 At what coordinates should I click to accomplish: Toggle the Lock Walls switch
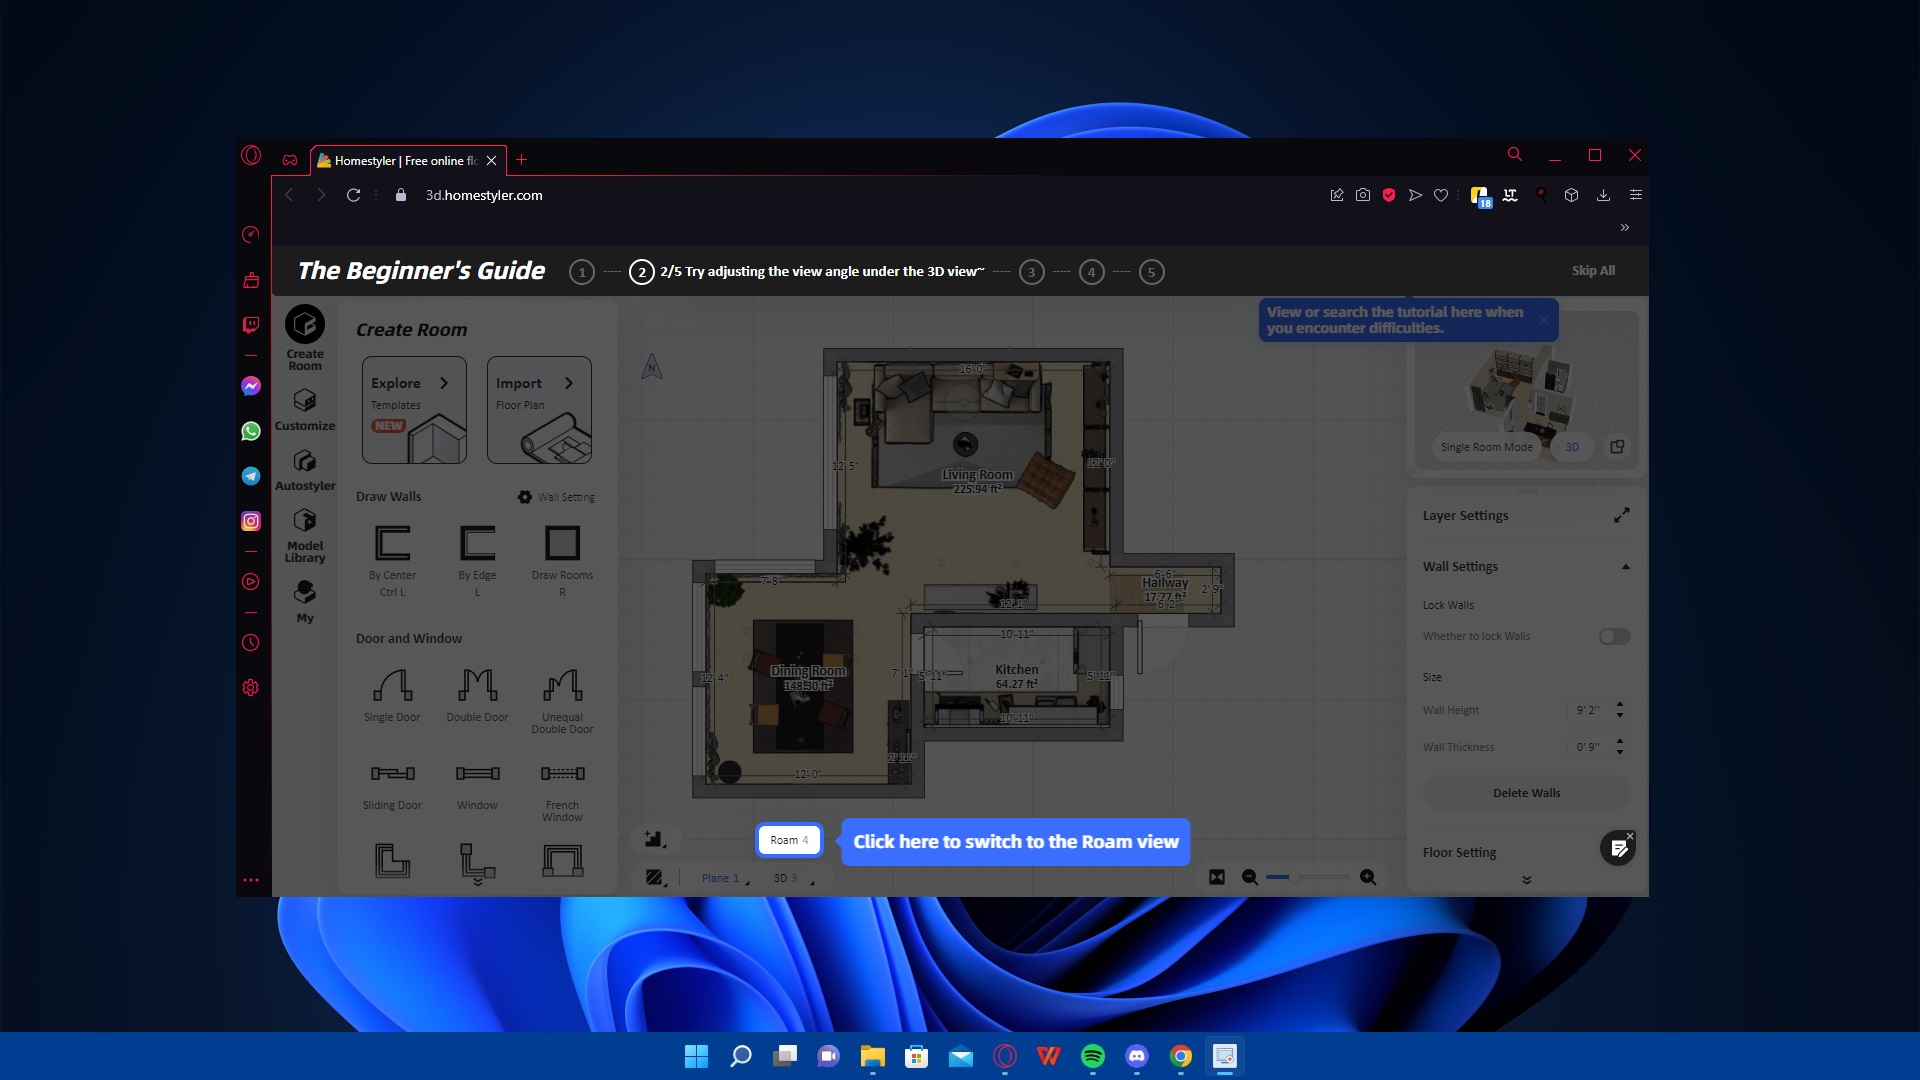(1614, 637)
